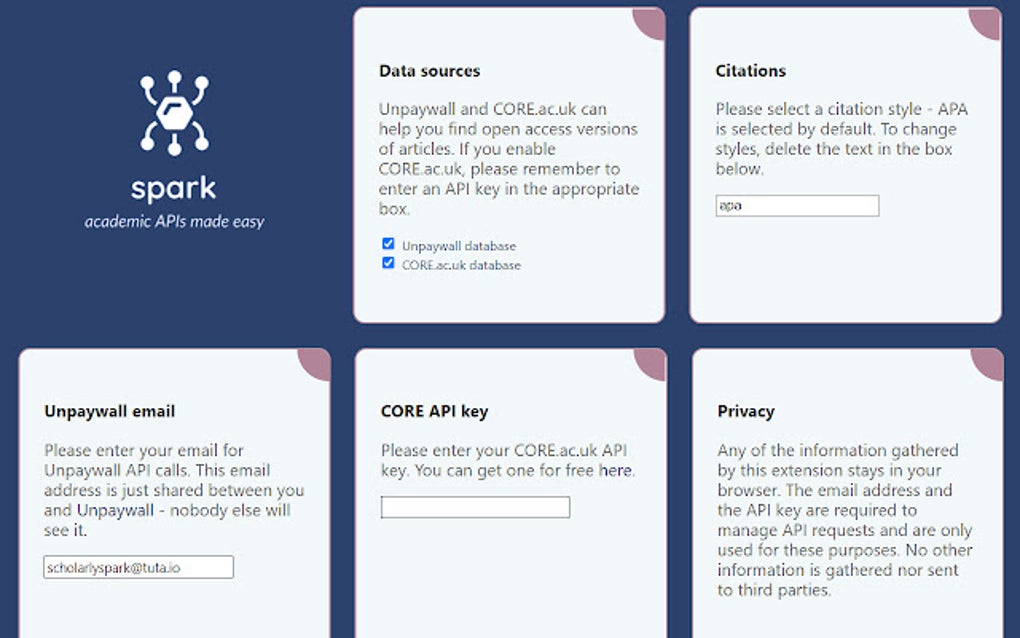Screen dimensions: 1020x638
Task: Click the pink corner on CORE API key card
Action: click(652, 362)
